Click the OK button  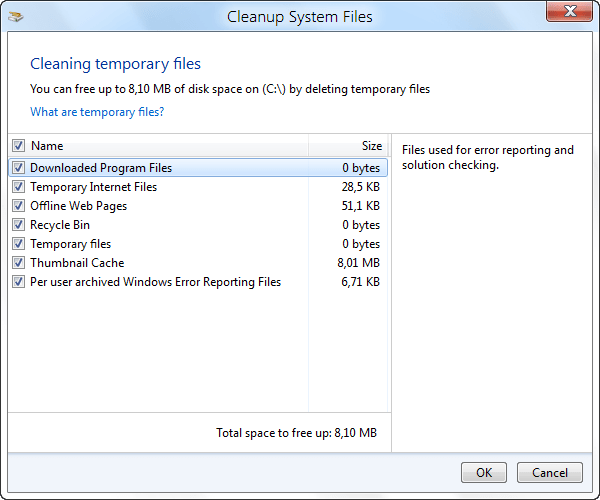coord(483,472)
